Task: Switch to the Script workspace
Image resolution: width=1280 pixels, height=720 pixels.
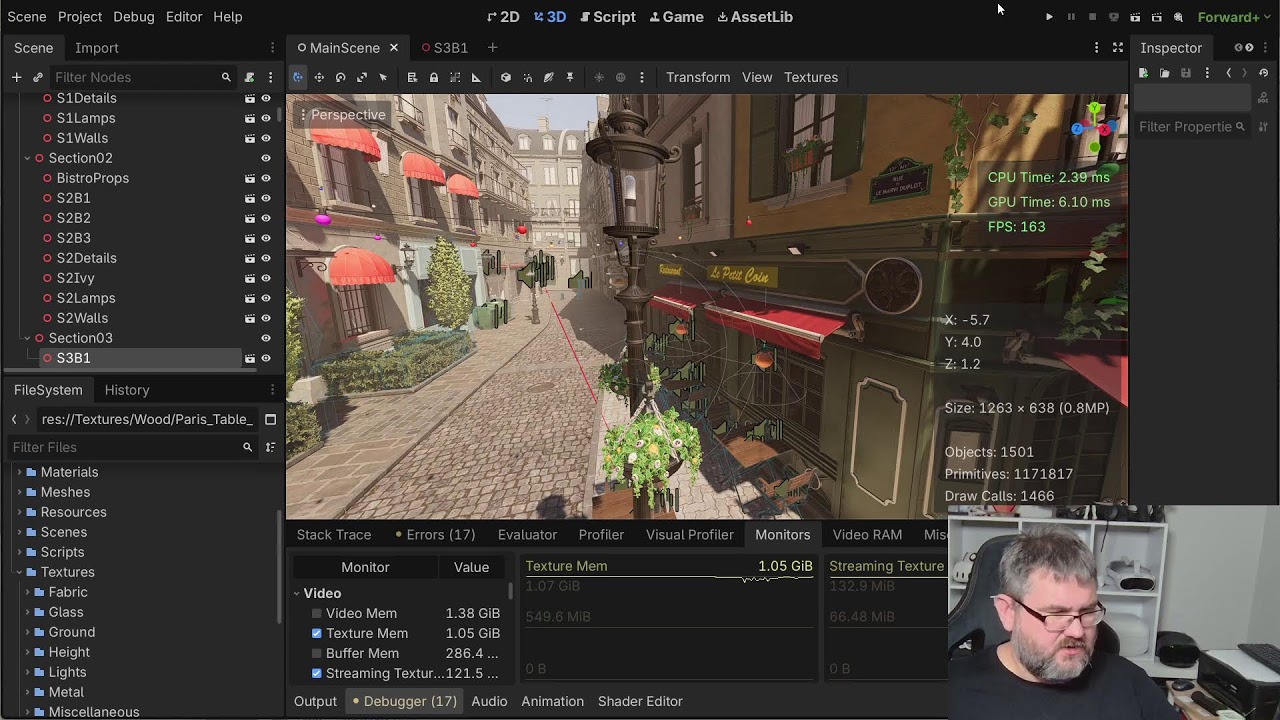Action: point(608,17)
